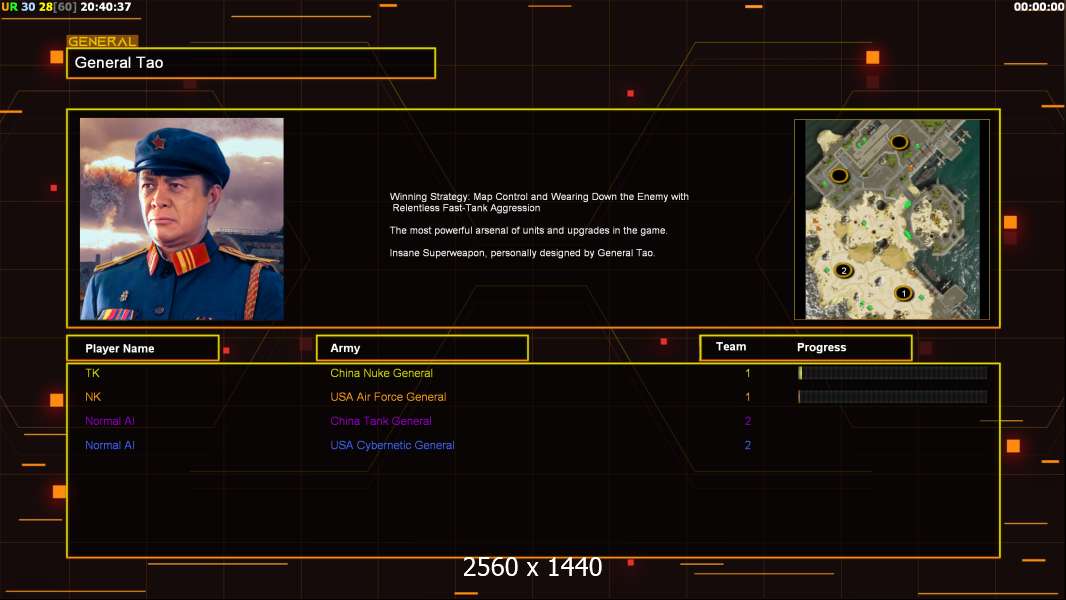This screenshot has width=1066, height=600.
Task: Click TK's loading progress bar
Action: [893, 372]
